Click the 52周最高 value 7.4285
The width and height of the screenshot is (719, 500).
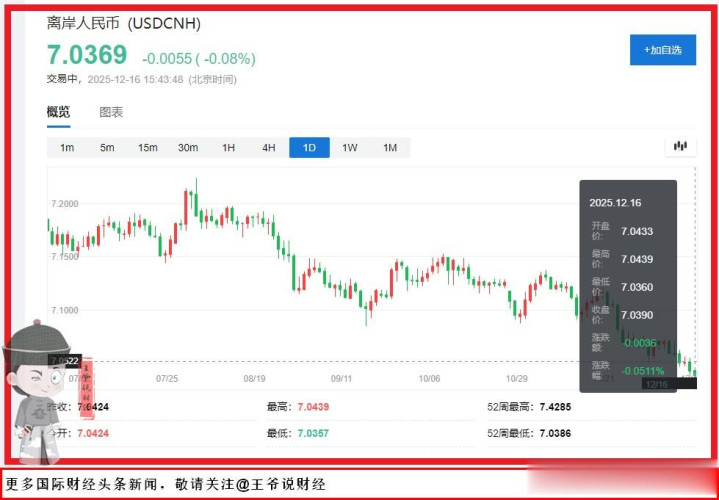coord(555,407)
